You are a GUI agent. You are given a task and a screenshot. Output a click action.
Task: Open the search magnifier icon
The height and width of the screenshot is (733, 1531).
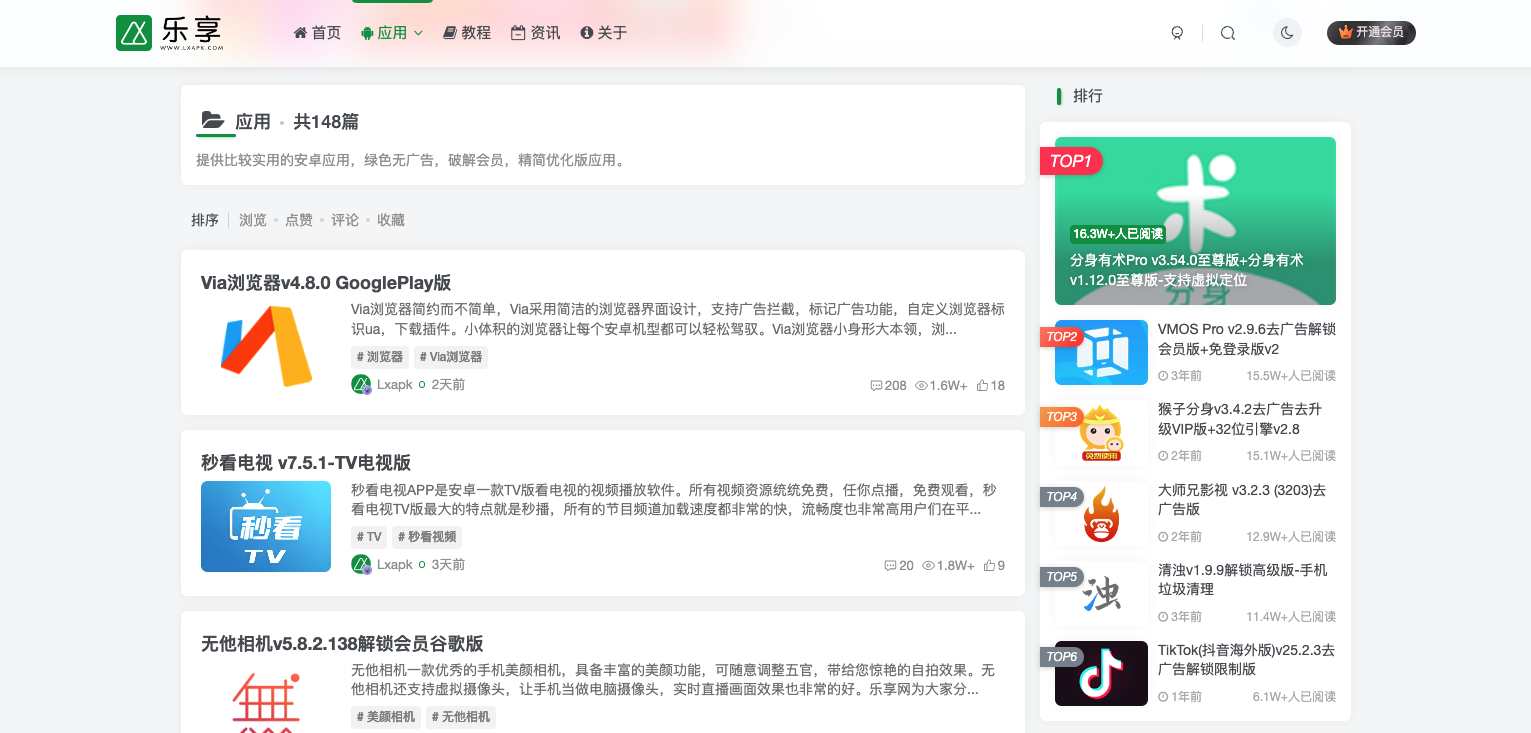(1228, 33)
